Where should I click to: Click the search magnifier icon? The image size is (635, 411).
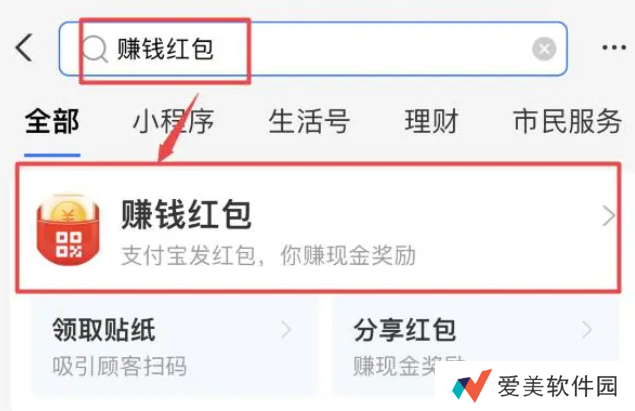(x=95, y=49)
